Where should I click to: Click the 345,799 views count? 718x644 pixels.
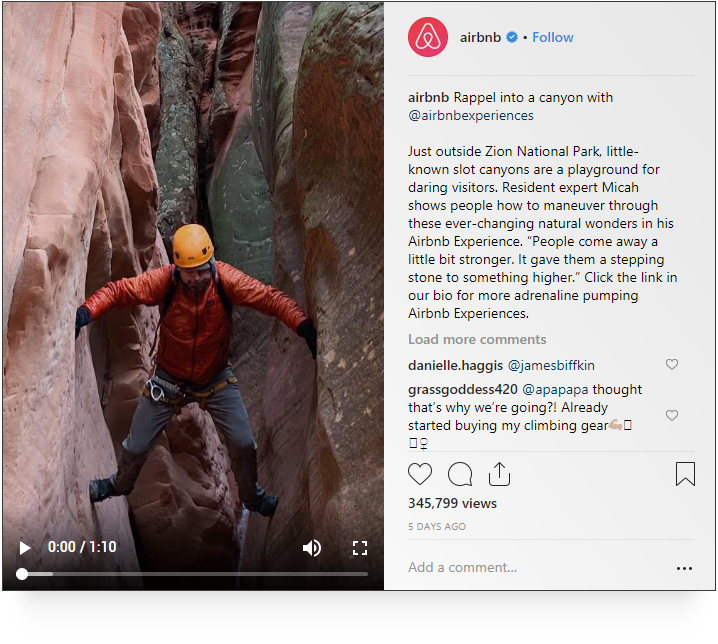452,503
